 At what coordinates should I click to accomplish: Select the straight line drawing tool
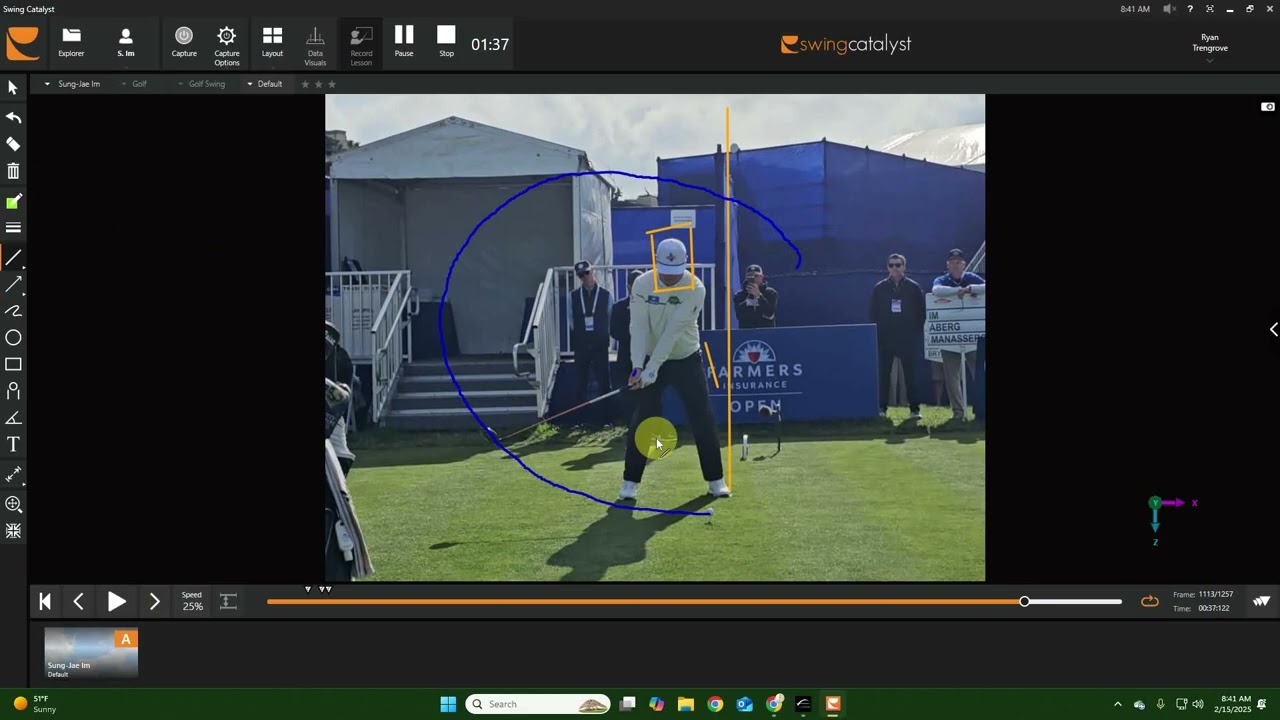(13, 259)
